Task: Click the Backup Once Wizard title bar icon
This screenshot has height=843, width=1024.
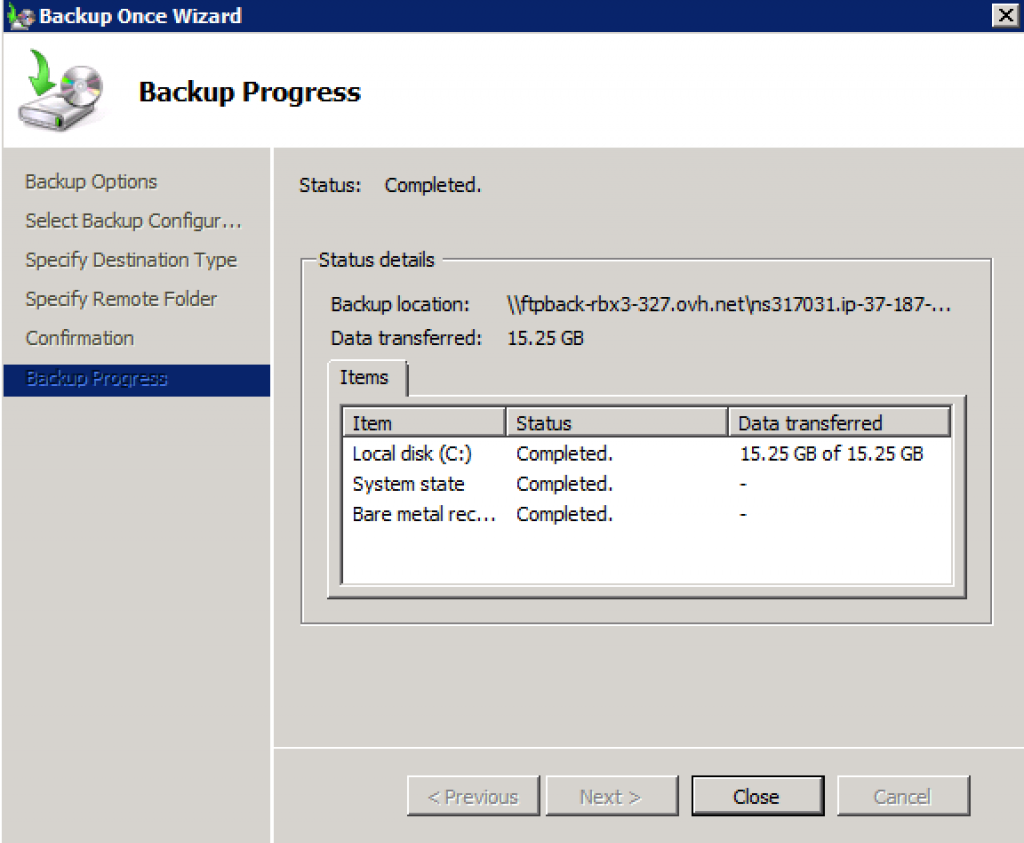Action: pyautogui.click(x=20, y=16)
